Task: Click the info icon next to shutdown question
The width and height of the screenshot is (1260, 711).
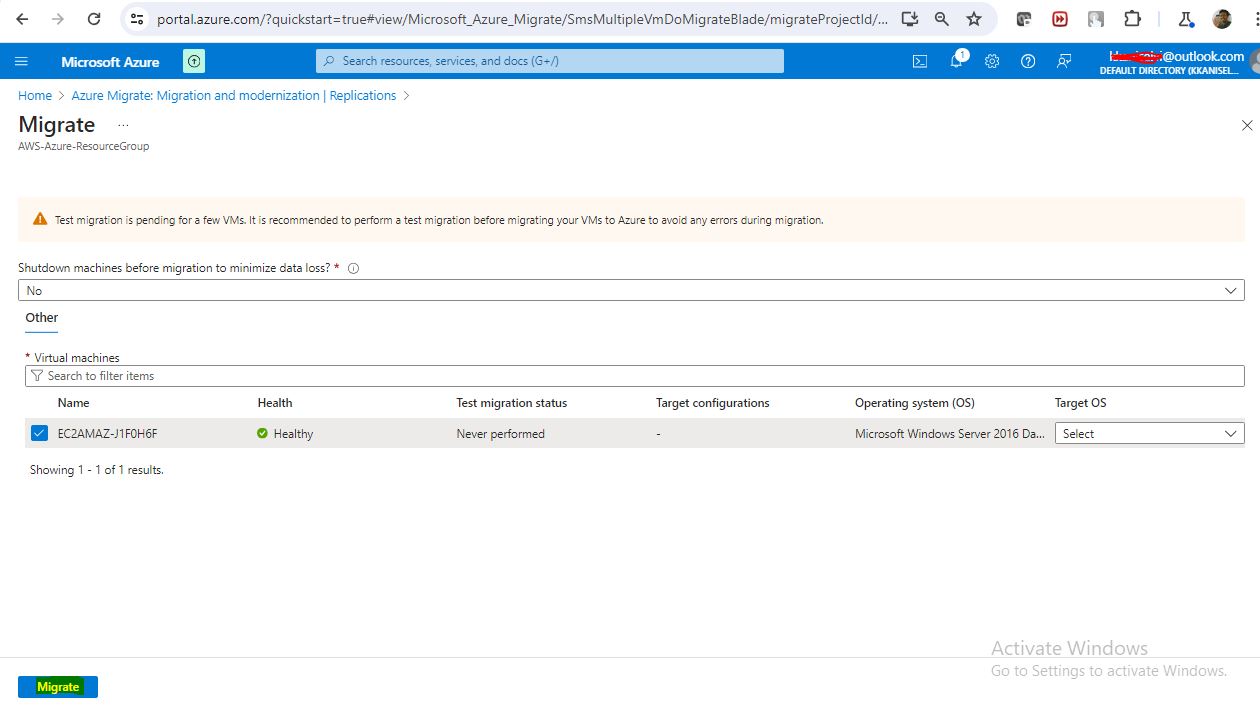Action: click(353, 268)
